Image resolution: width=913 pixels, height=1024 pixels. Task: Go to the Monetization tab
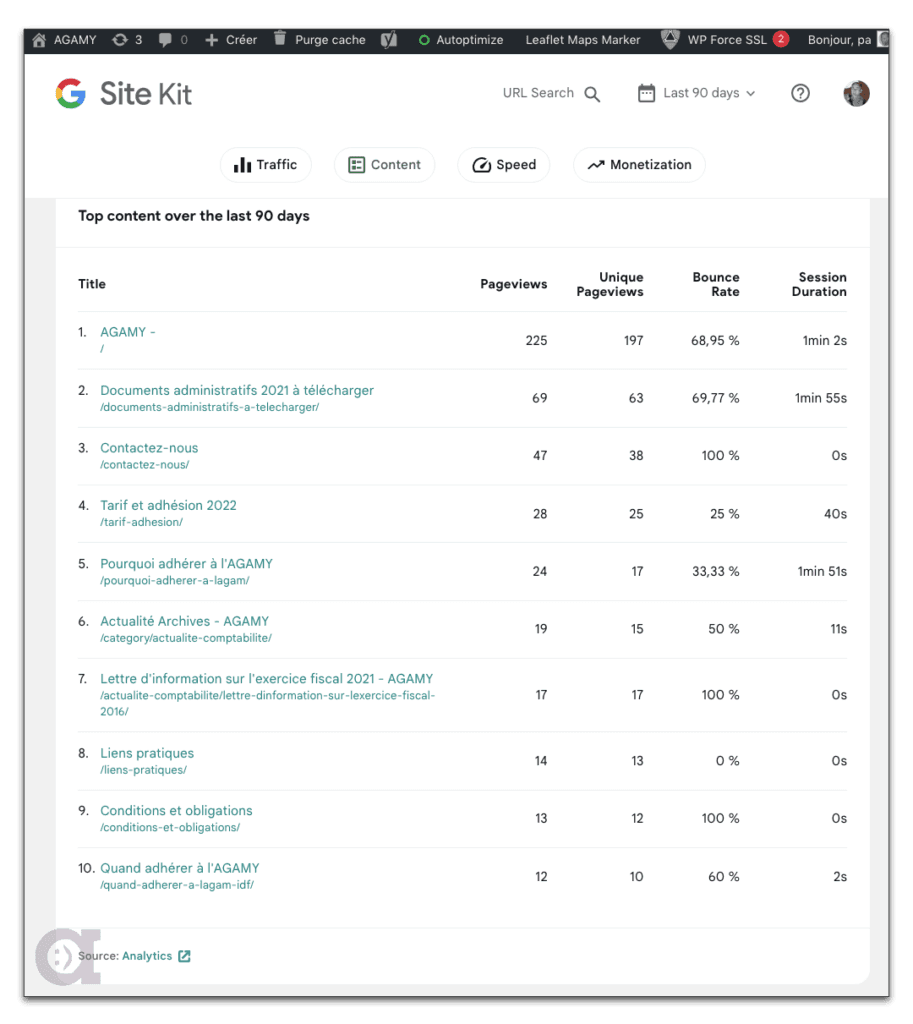point(639,165)
